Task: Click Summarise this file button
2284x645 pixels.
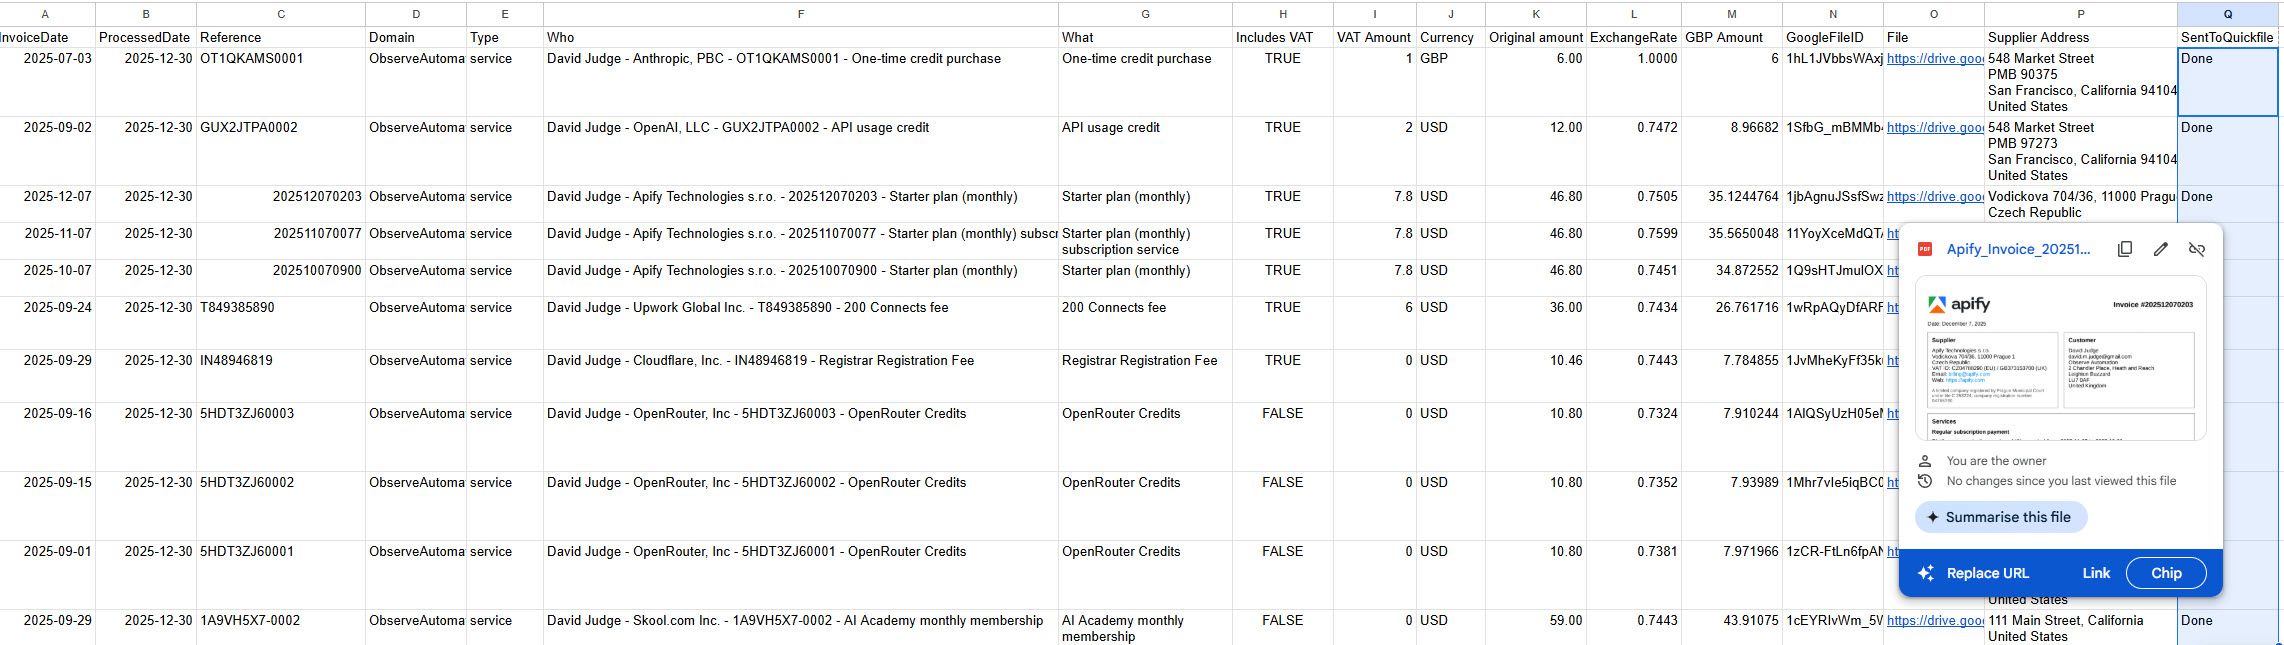Action: coord(2001,517)
